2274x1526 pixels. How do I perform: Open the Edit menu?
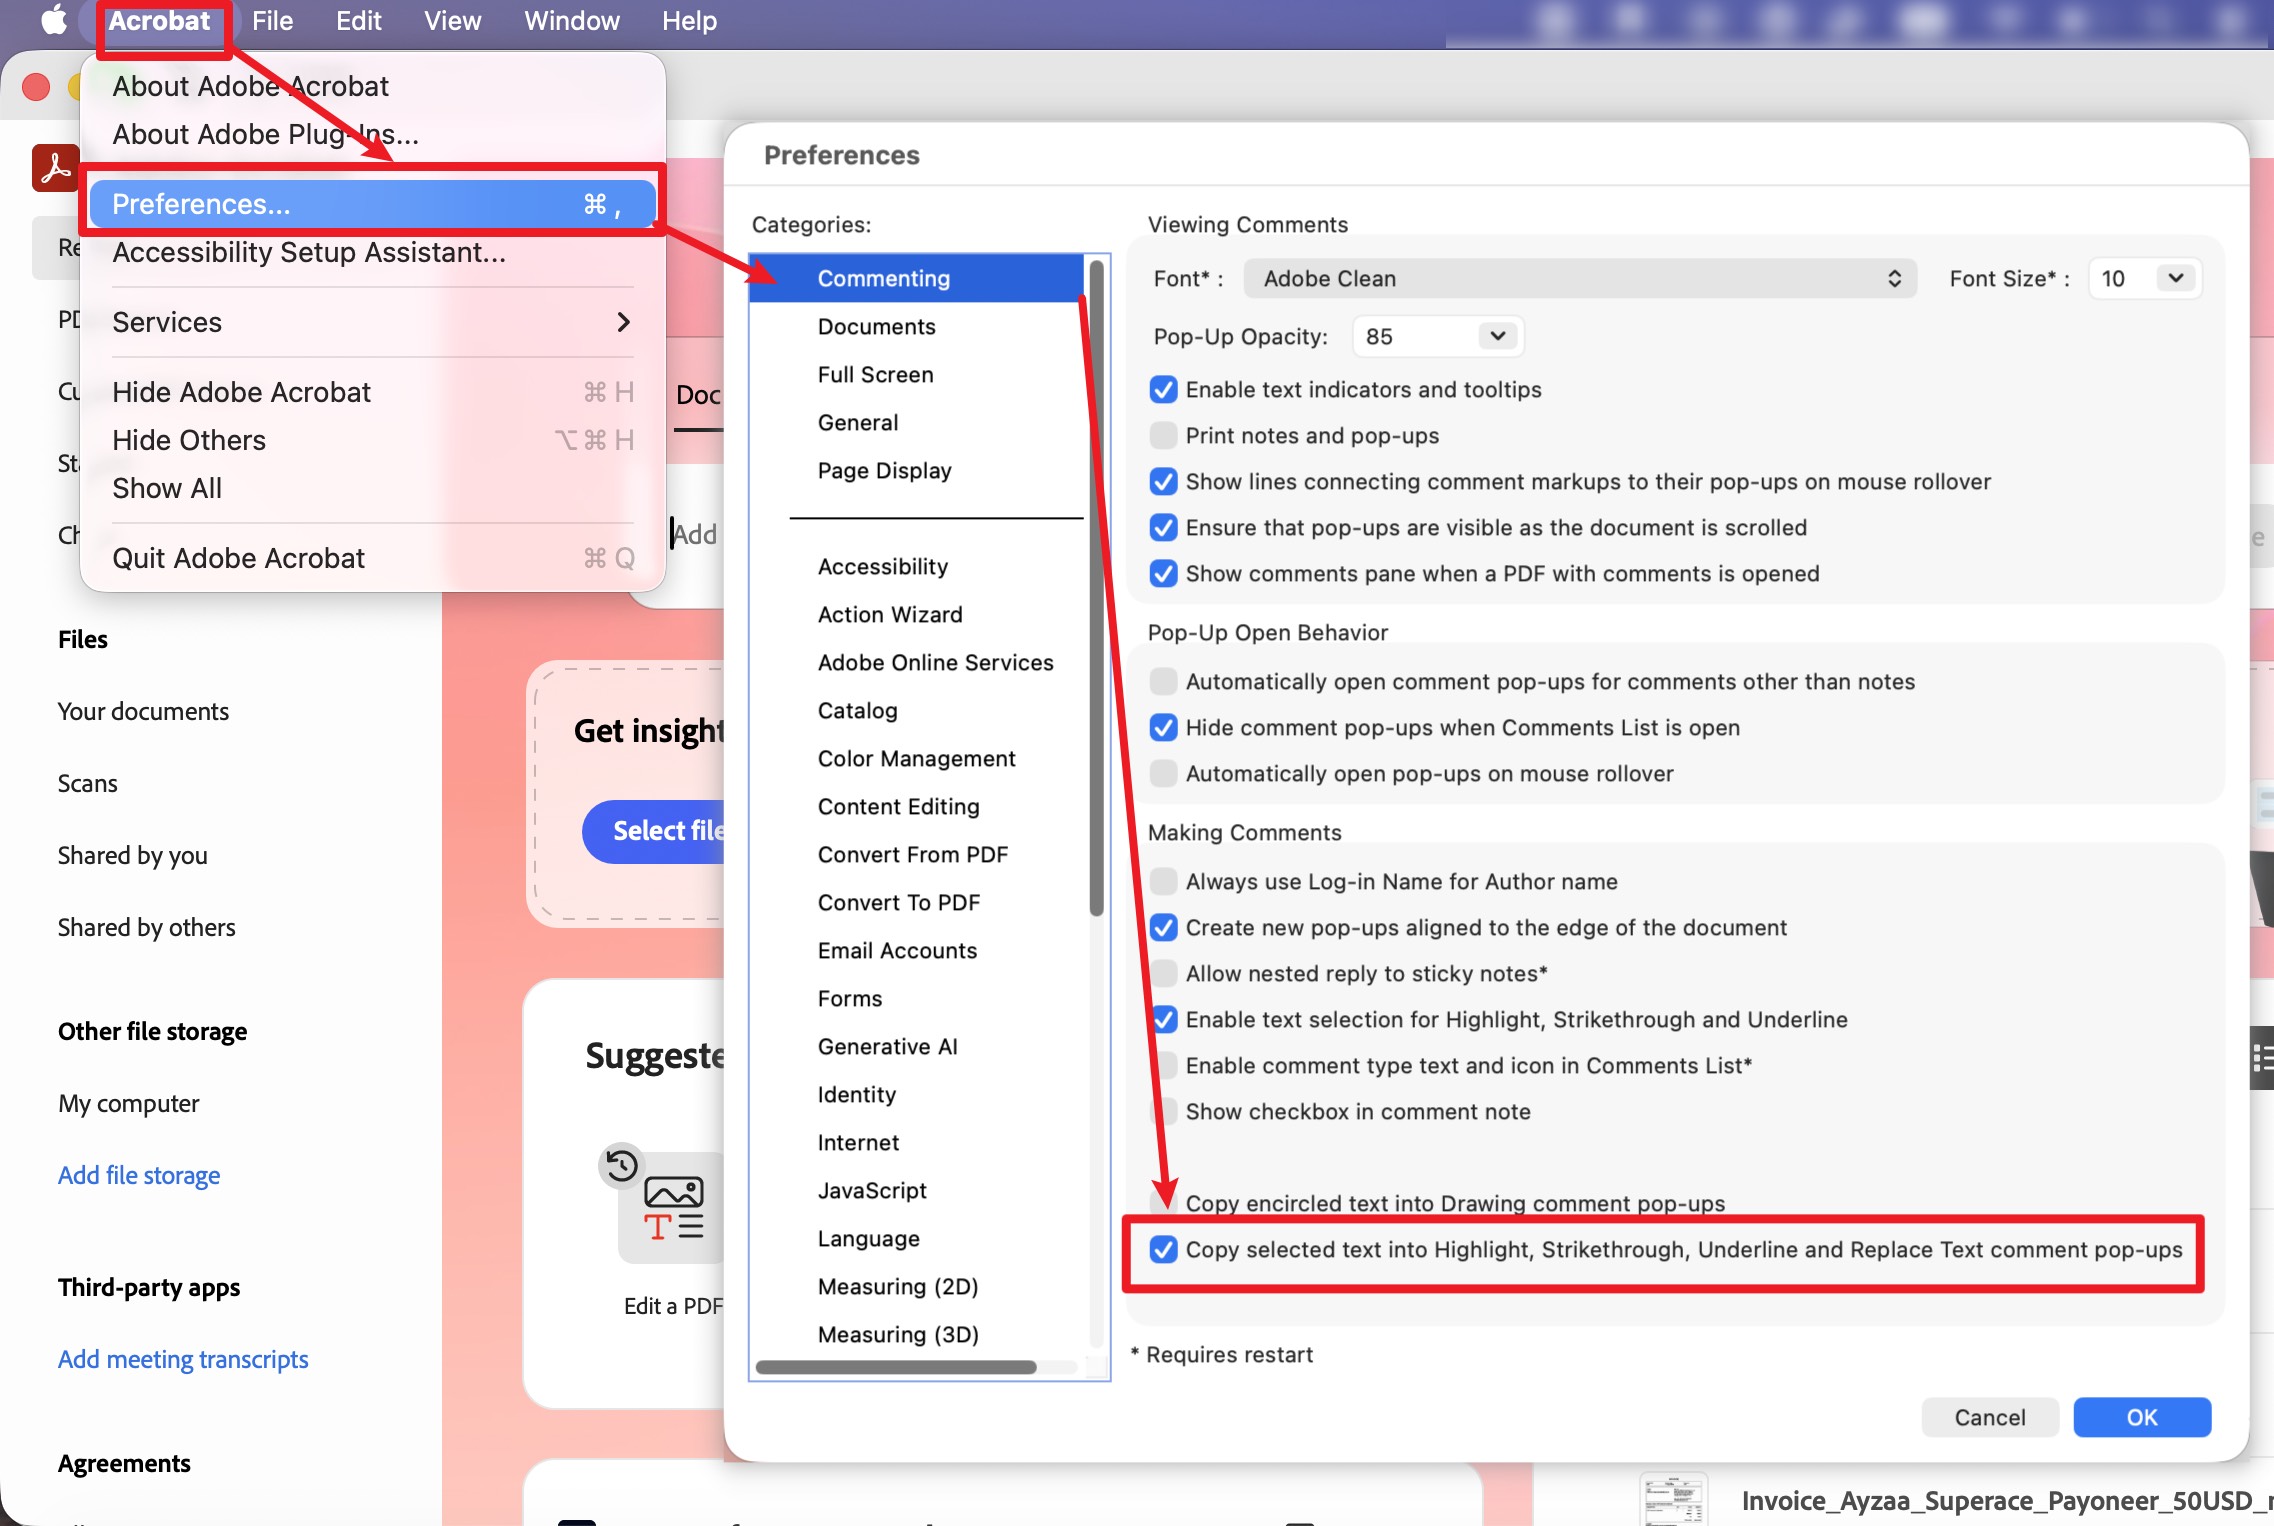(358, 21)
